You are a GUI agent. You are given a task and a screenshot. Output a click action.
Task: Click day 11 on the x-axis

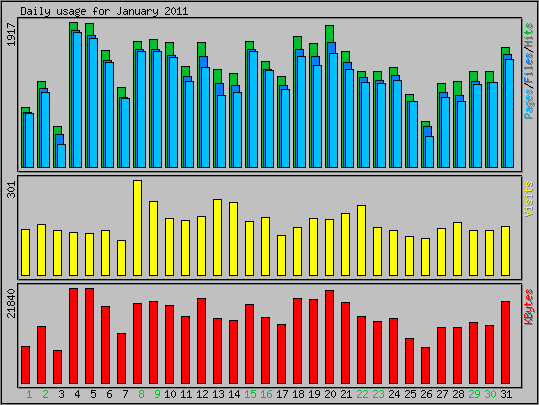pyautogui.click(x=186, y=394)
